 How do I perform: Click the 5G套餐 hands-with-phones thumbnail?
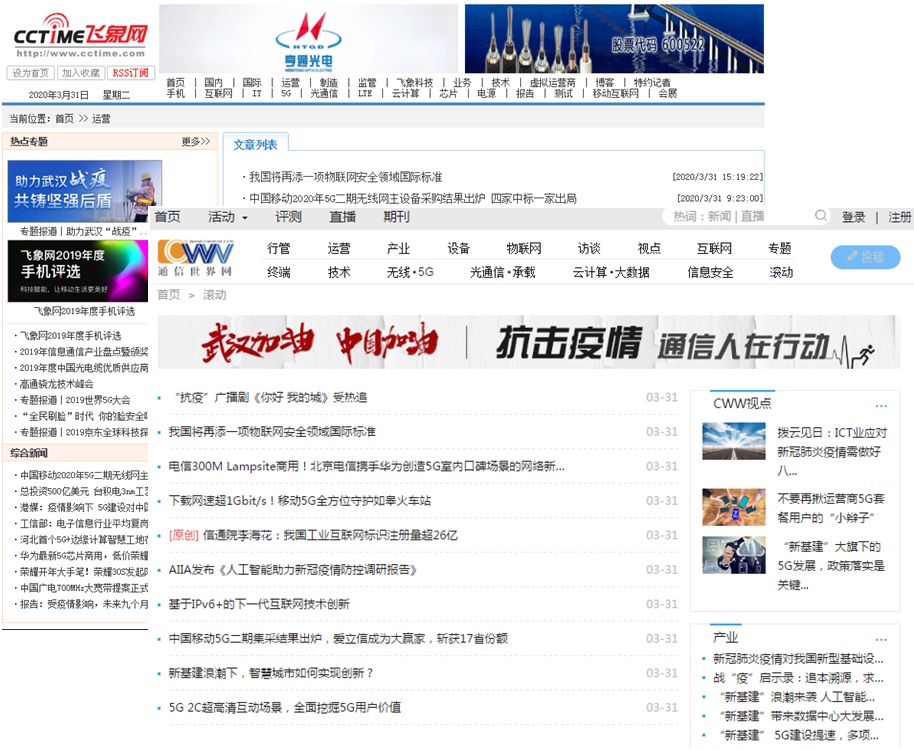[734, 507]
